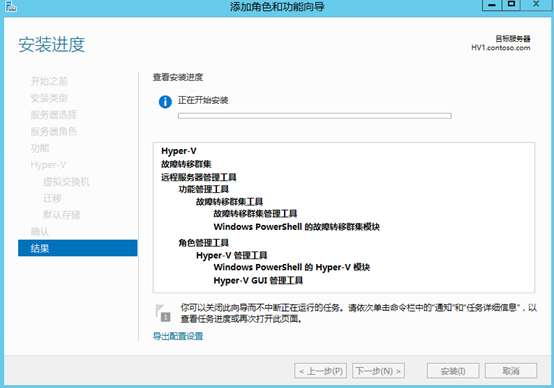Click the blue information icon
The width and height of the screenshot is (554, 388).
click(x=165, y=102)
